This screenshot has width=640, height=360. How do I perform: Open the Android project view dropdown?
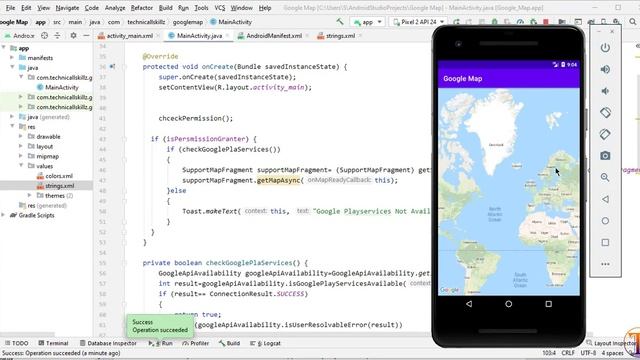(19, 36)
